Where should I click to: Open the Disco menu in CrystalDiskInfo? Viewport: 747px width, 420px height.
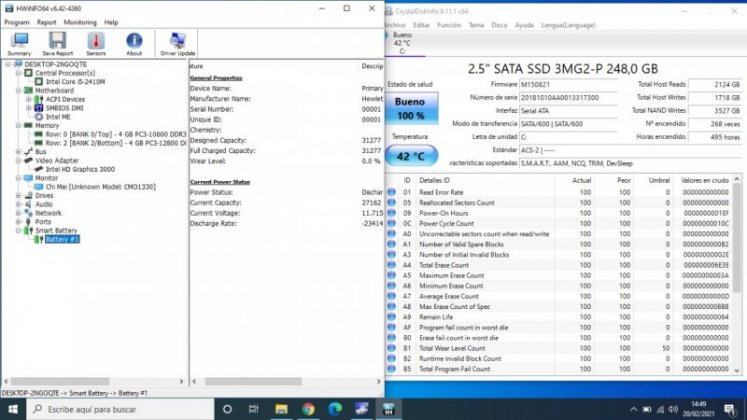(x=499, y=25)
